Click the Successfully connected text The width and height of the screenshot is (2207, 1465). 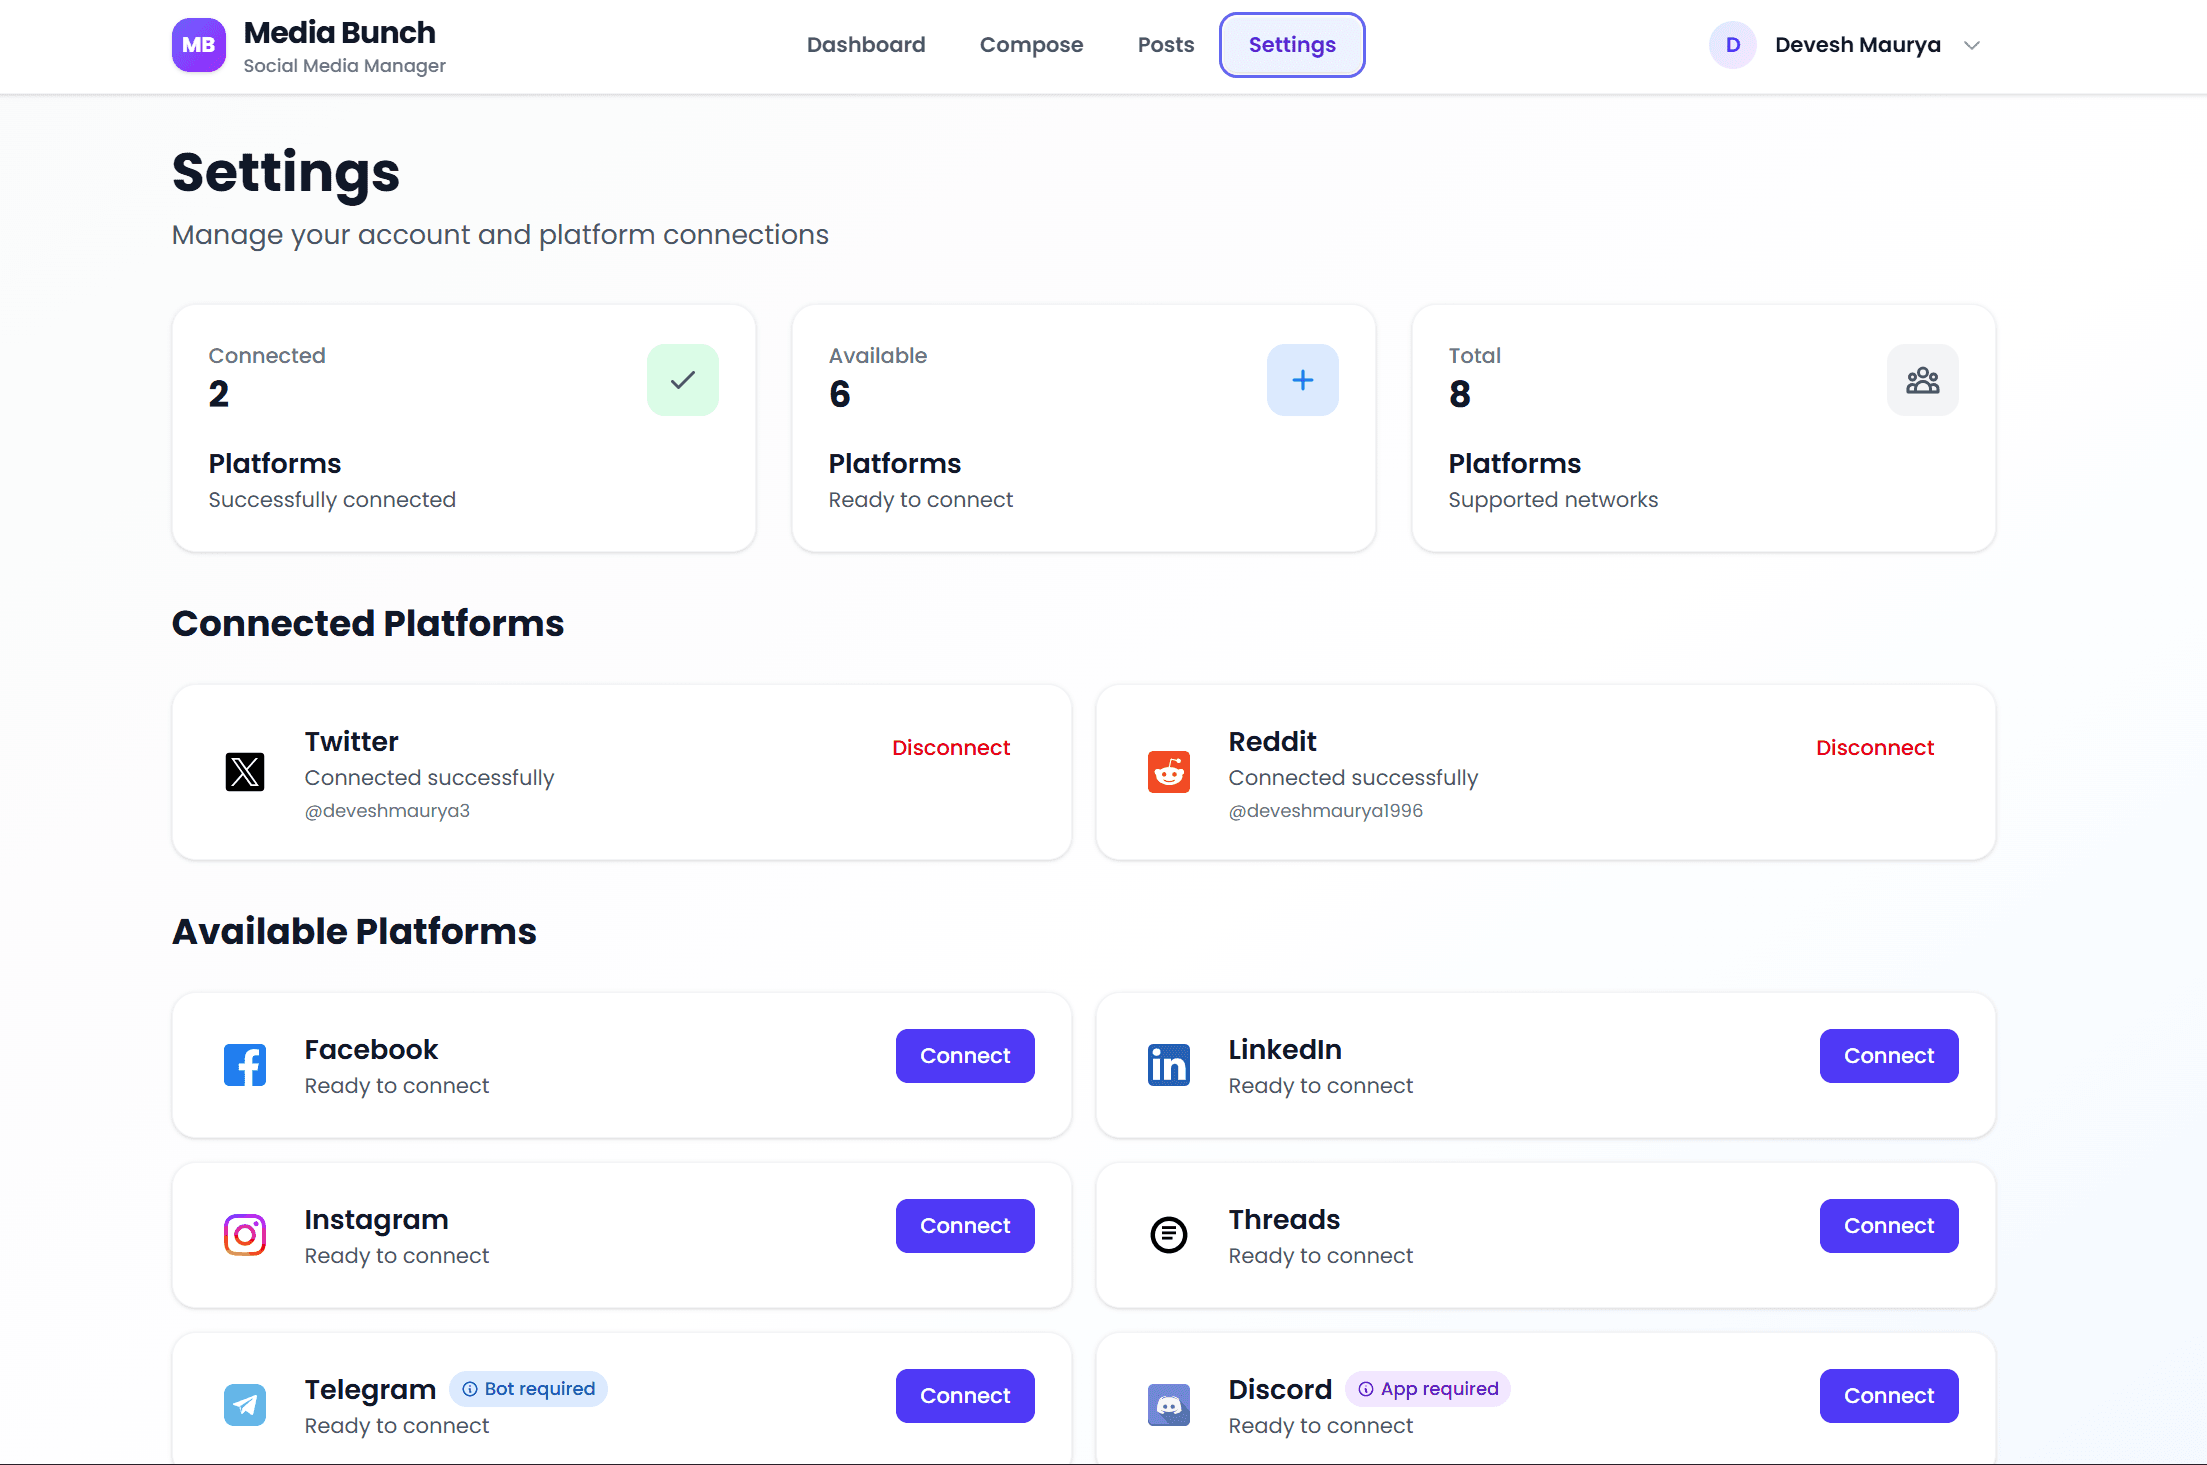(332, 500)
